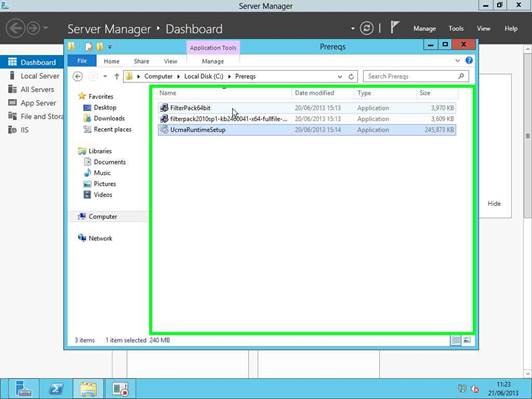532x399 pixels.
Task: Open the Pictures library
Action: 104,184
